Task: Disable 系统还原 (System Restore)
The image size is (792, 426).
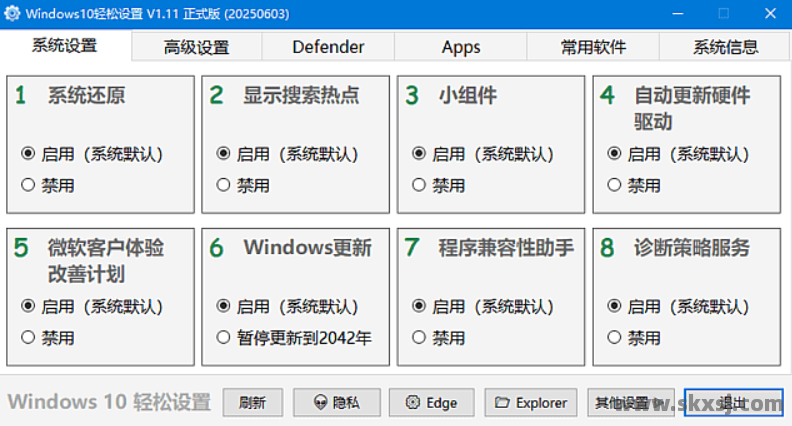Action: tap(28, 185)
